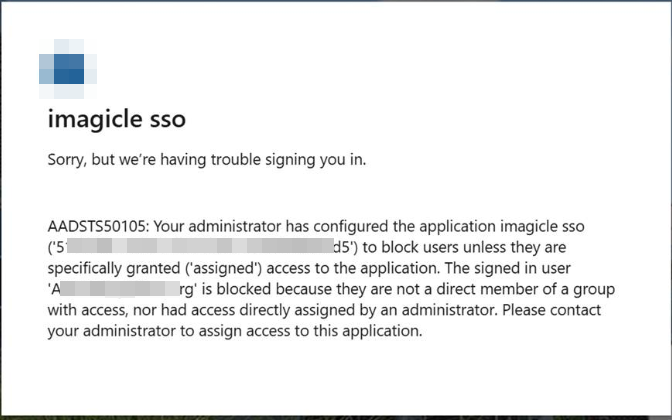This screenshot has height=420, width=672.
Task: Click 'The signed in user' phrase
Action: pos(508,268)
